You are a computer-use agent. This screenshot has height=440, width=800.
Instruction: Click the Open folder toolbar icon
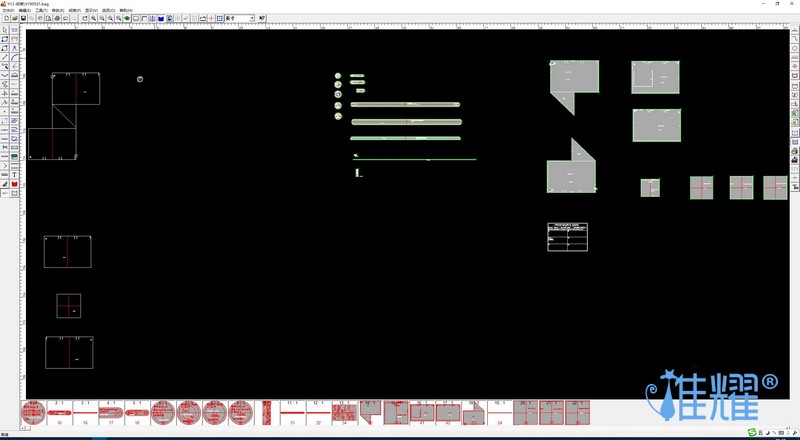[x=15, y=18]
